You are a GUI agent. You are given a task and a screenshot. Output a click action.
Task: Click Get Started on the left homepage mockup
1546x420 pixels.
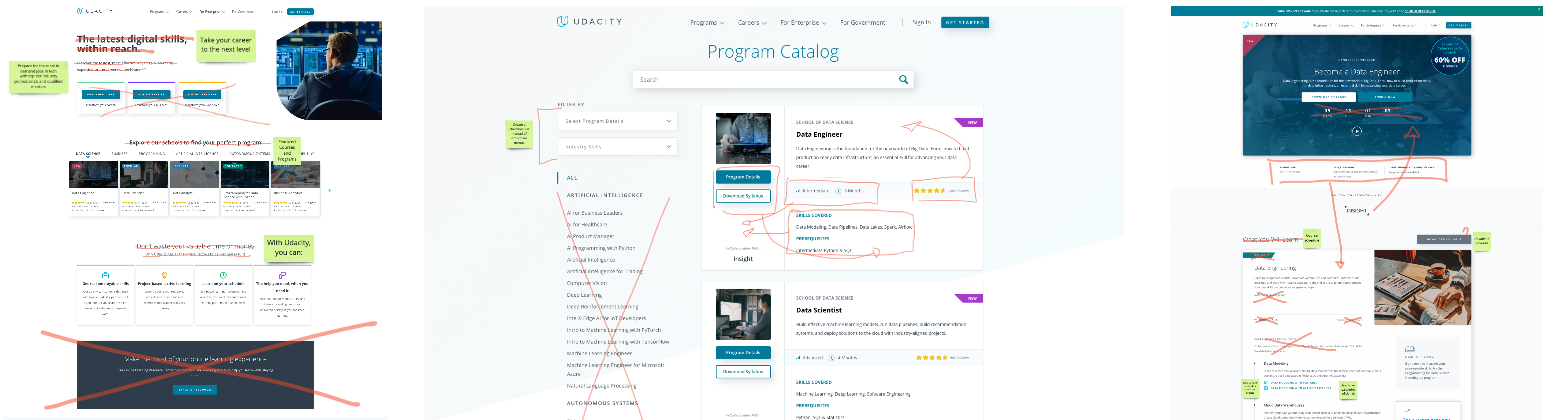pyautogui.click(x=300, y=11)
